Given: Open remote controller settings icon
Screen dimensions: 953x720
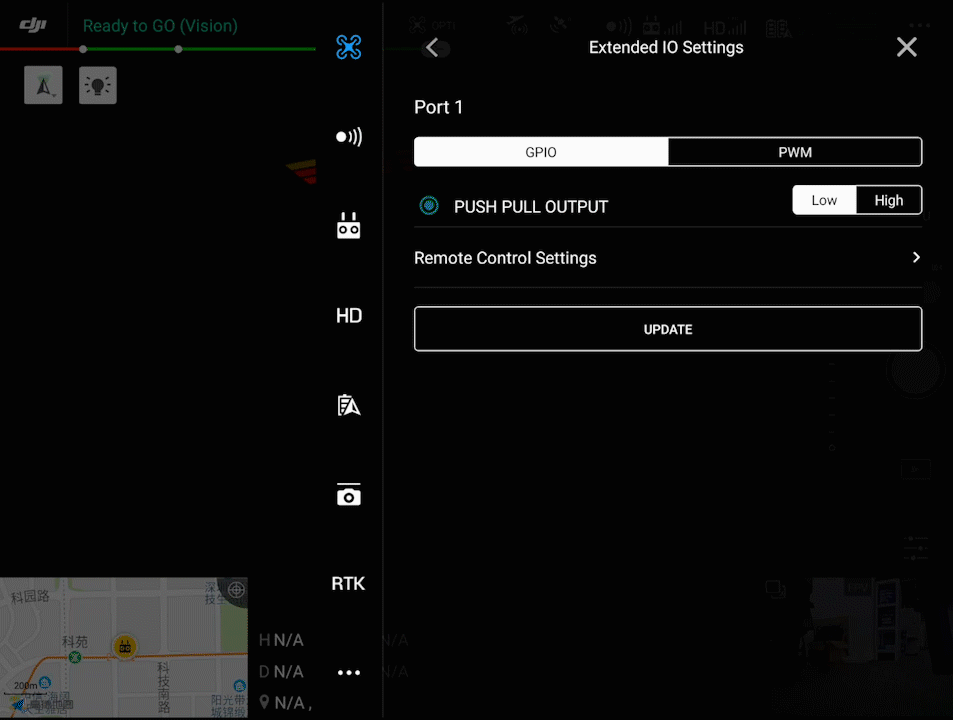Looking at the screenshot, I should tap(348, 227).
